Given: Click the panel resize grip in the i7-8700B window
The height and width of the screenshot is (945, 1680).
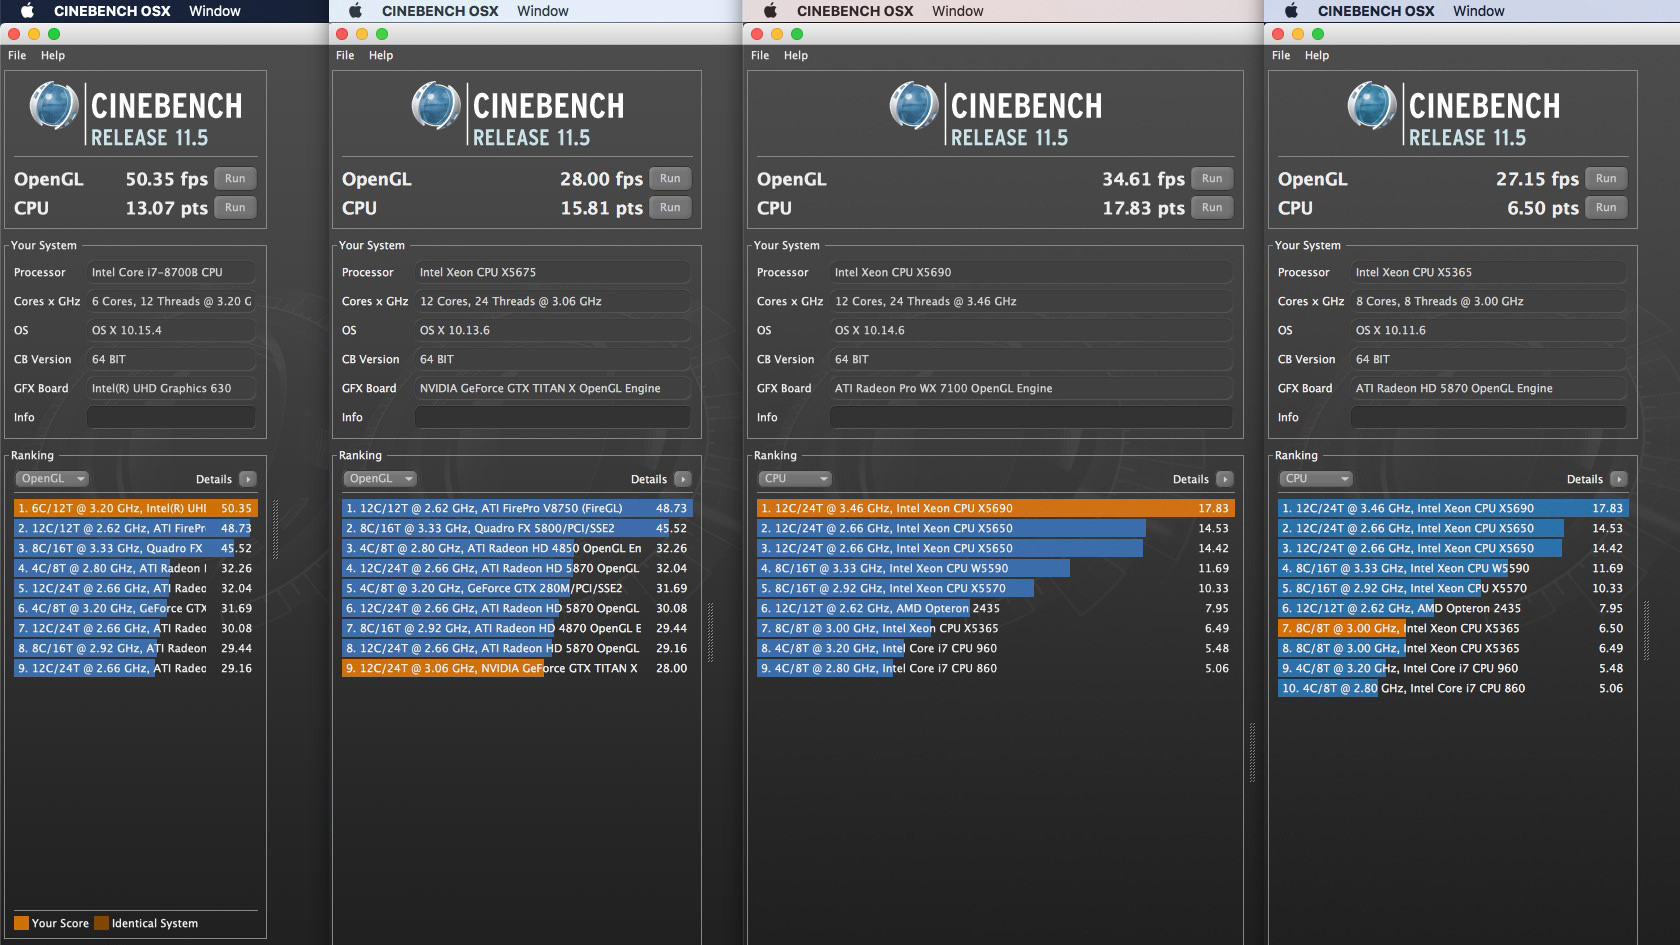Looking at the screenshot, I should tap(276, 530).
